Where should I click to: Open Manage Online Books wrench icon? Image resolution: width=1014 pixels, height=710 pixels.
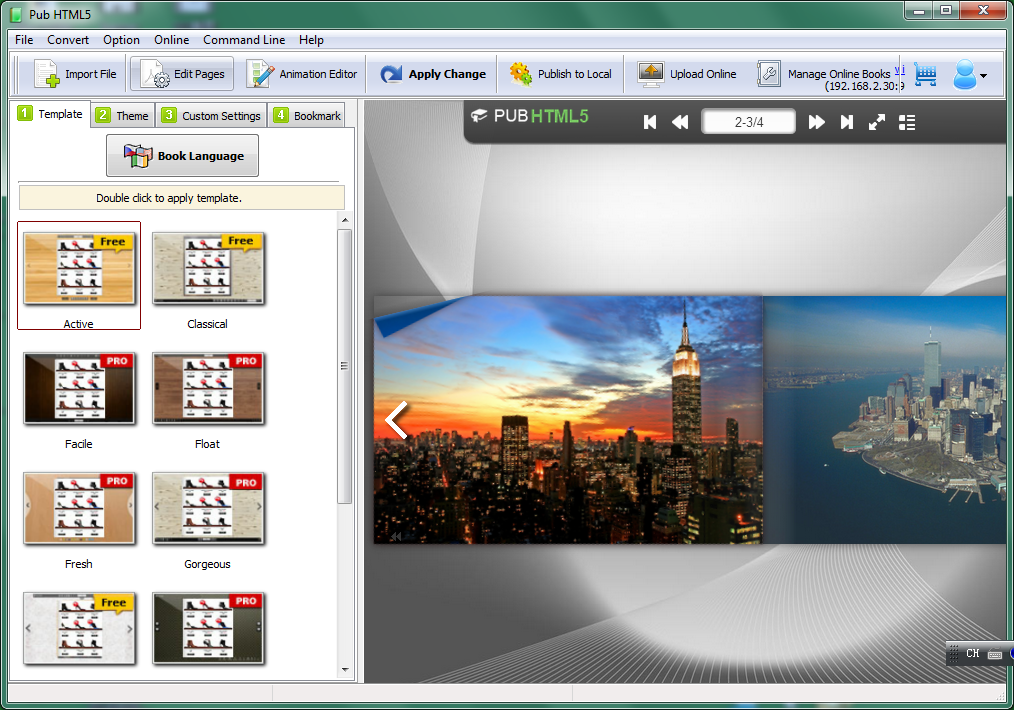769,74
